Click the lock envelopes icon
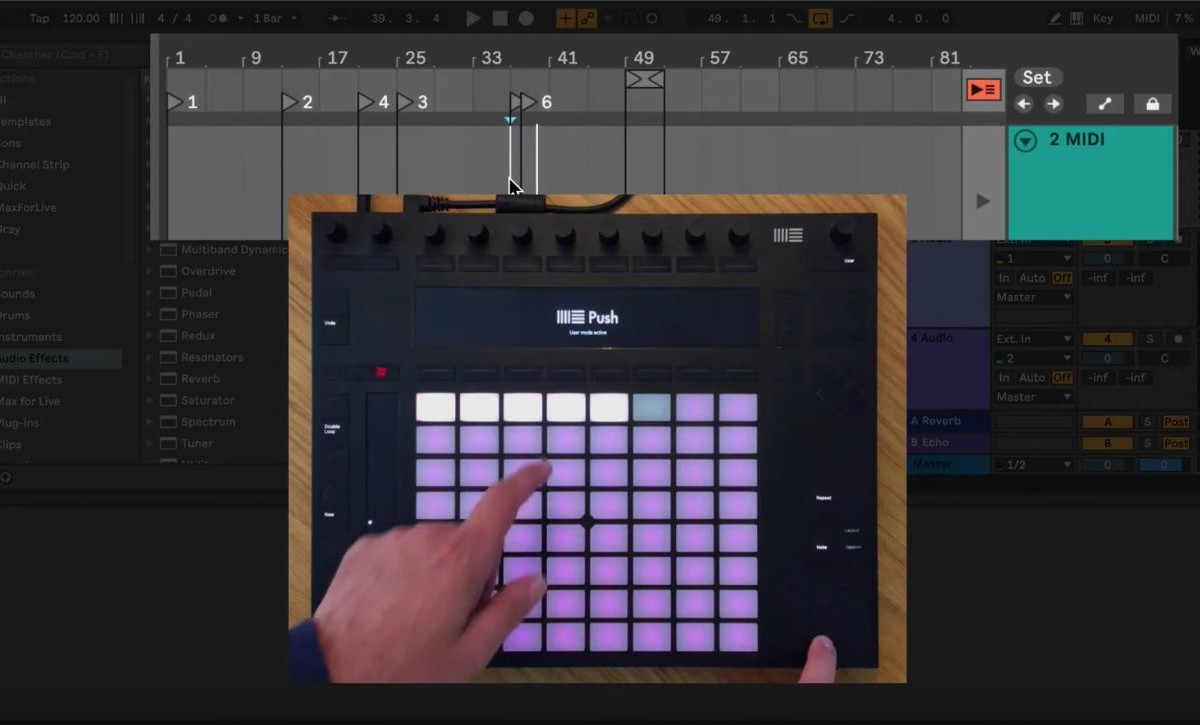1200x725 pixels. click(1152, 104)
